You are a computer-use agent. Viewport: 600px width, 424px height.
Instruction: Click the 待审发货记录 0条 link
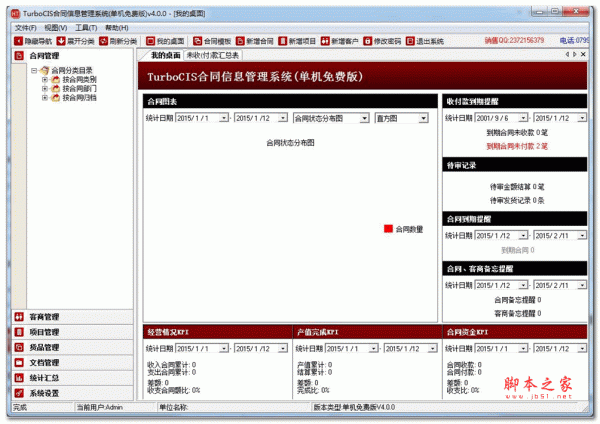coord(517,200)
